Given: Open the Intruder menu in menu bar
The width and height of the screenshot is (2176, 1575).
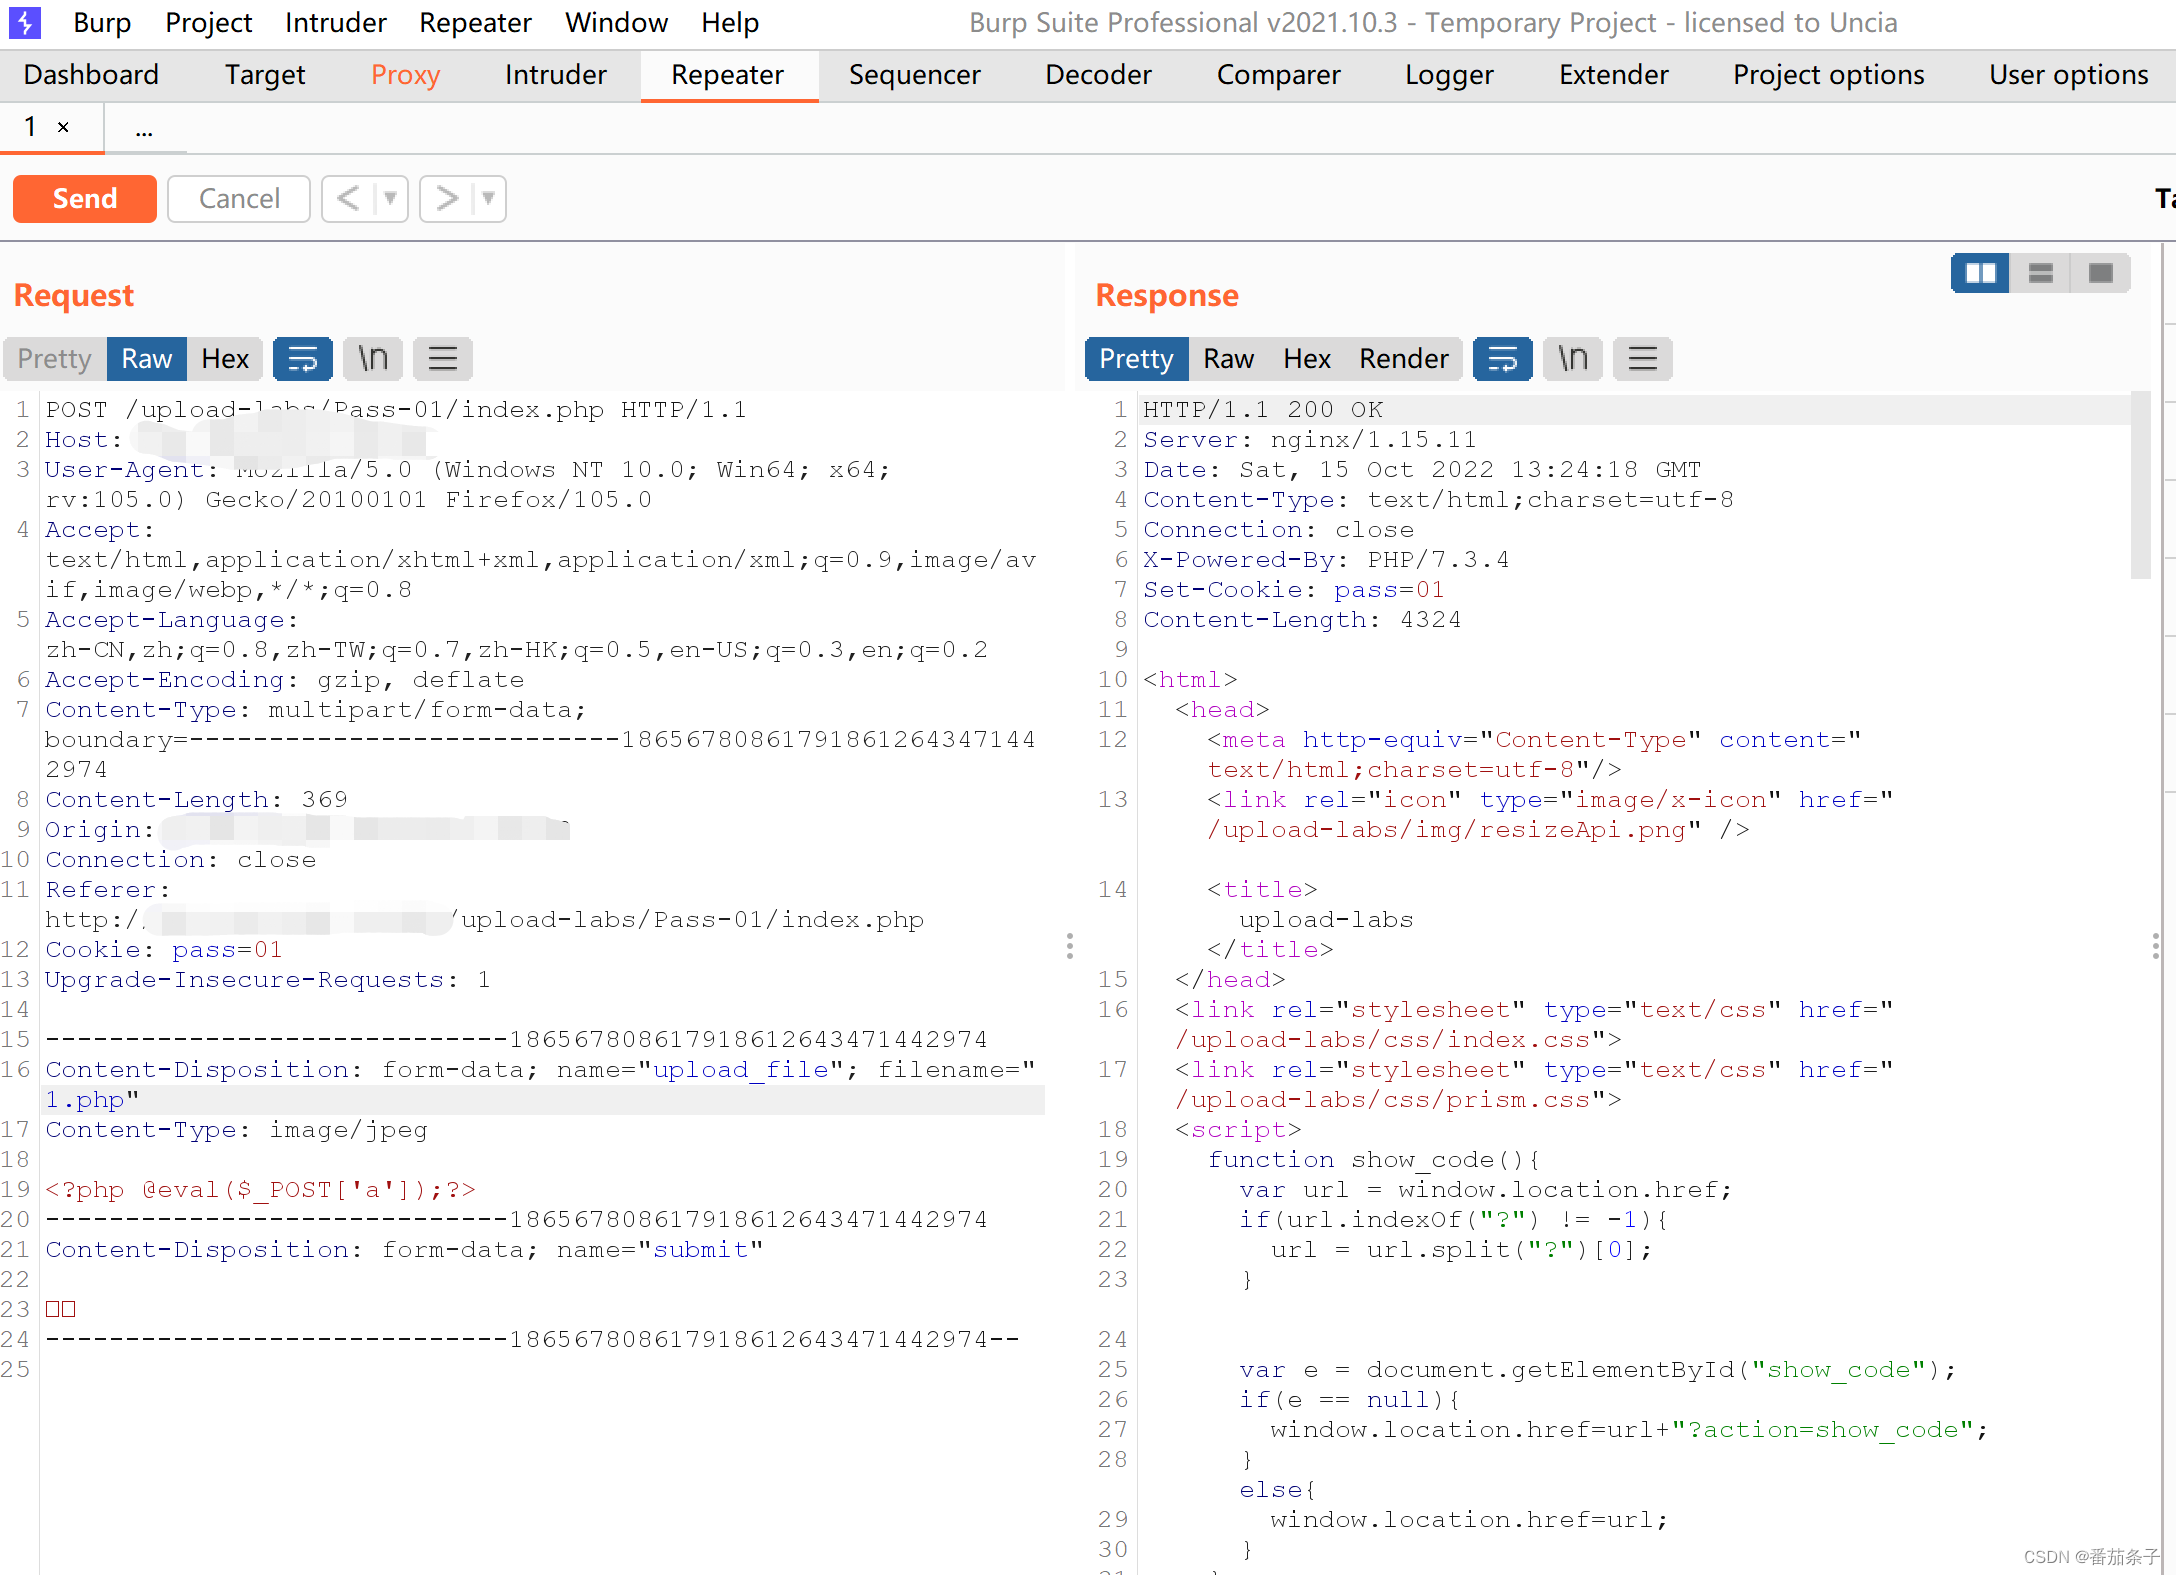Looking at the screenshot, I should pos(335,22).
